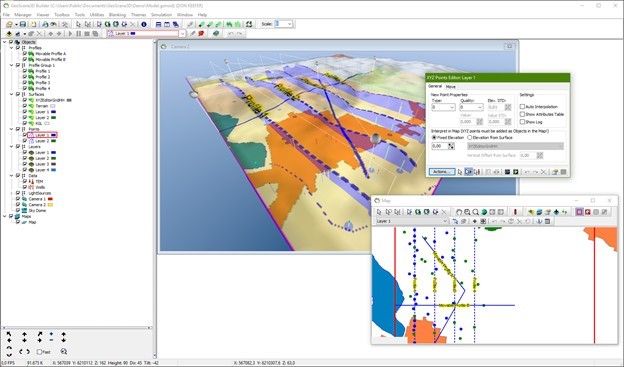Click the green globe icon in Map toolbar
Image resolution: width=624 pixels, height=367 pixels.
pyautogui.click(x=484, y=212)
